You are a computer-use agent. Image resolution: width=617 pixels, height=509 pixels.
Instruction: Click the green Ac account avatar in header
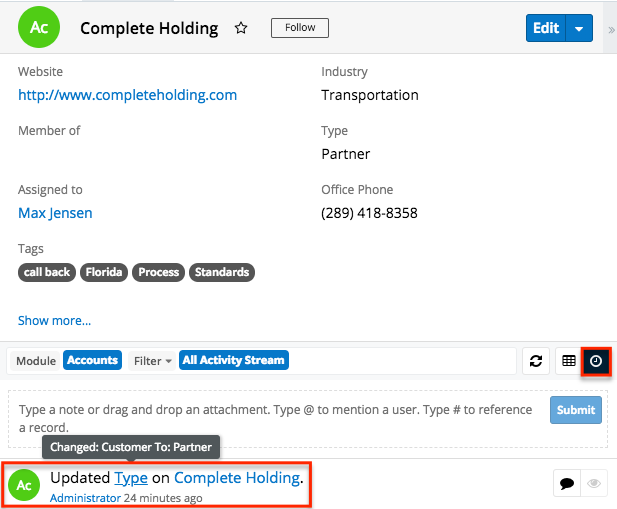tap(39, 27)
